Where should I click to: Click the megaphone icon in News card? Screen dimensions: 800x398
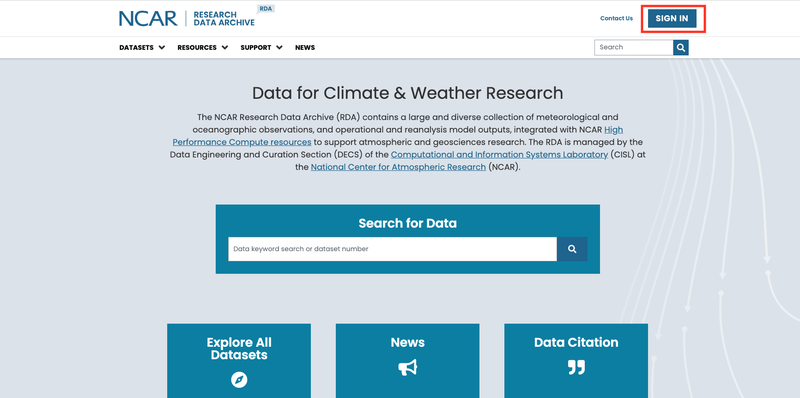pos(408,367)
